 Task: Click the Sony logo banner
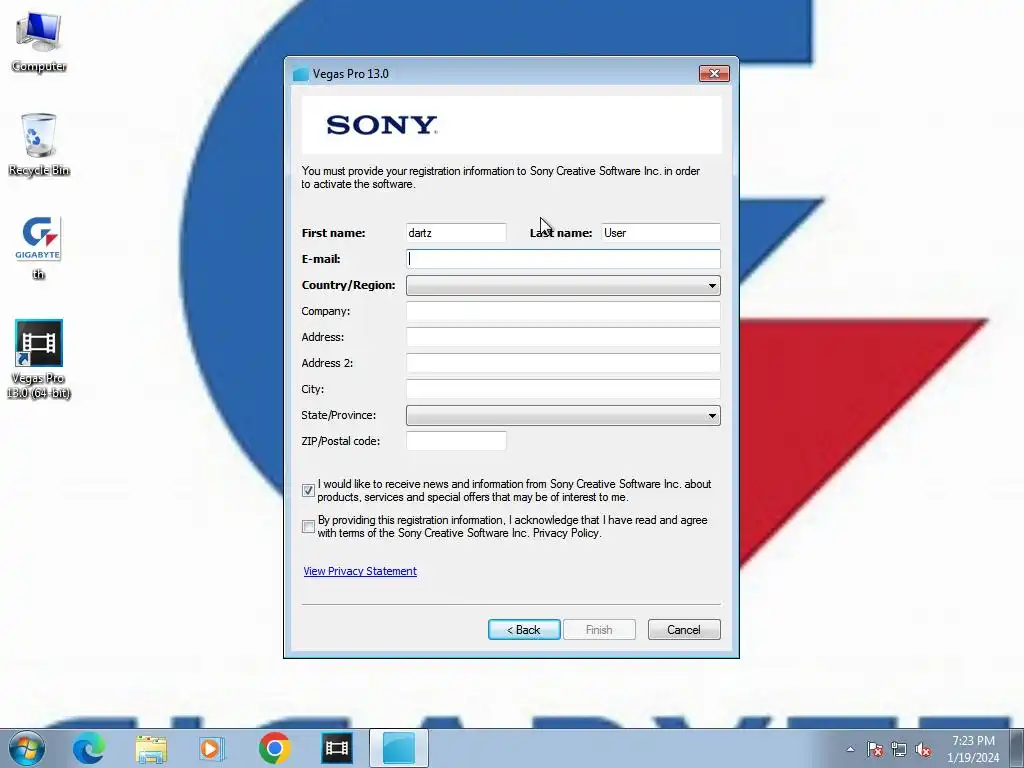pyautogui.click(x=511, y=125)
